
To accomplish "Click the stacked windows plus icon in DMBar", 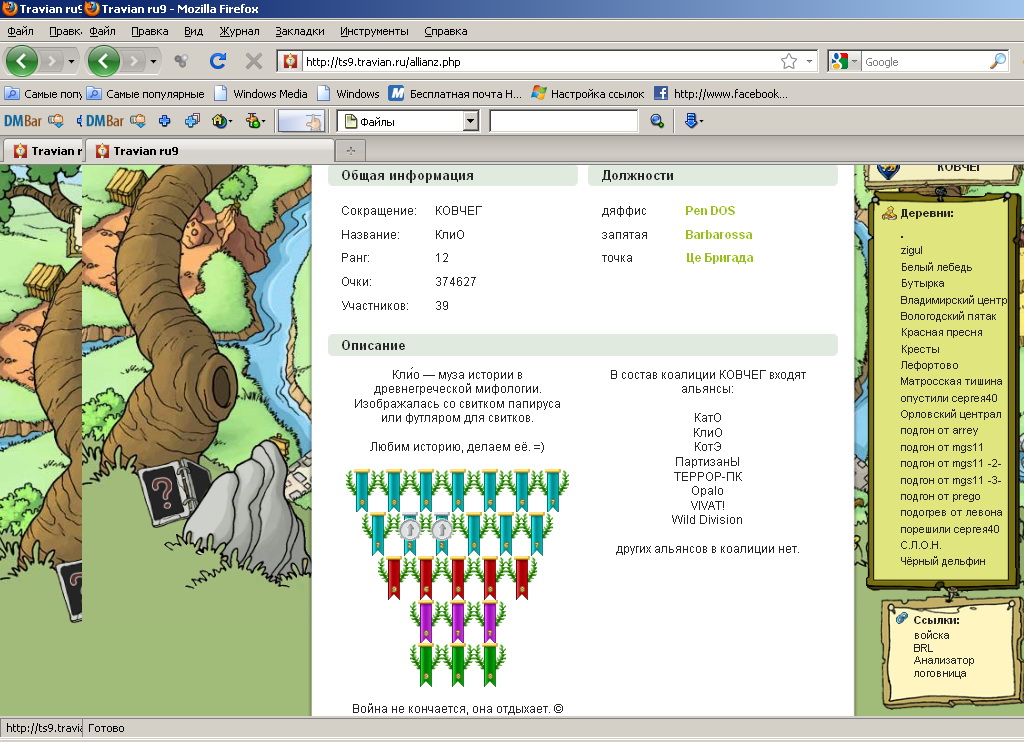I will [x=192, y=121].
